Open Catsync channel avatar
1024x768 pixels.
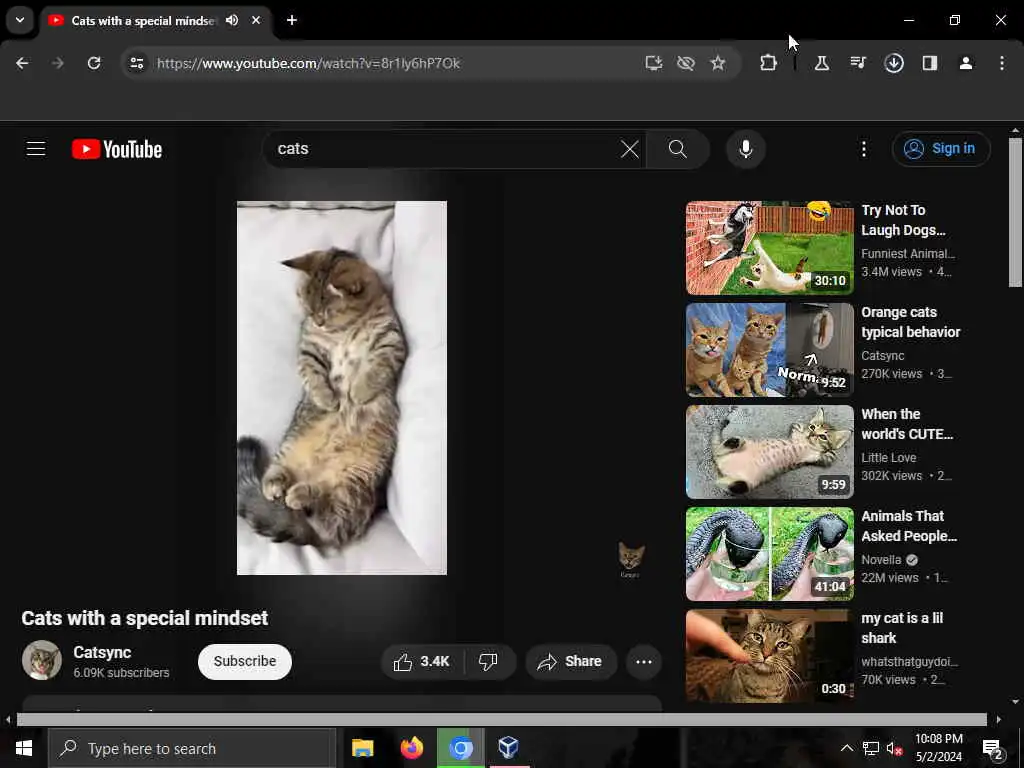pos(42,660)
